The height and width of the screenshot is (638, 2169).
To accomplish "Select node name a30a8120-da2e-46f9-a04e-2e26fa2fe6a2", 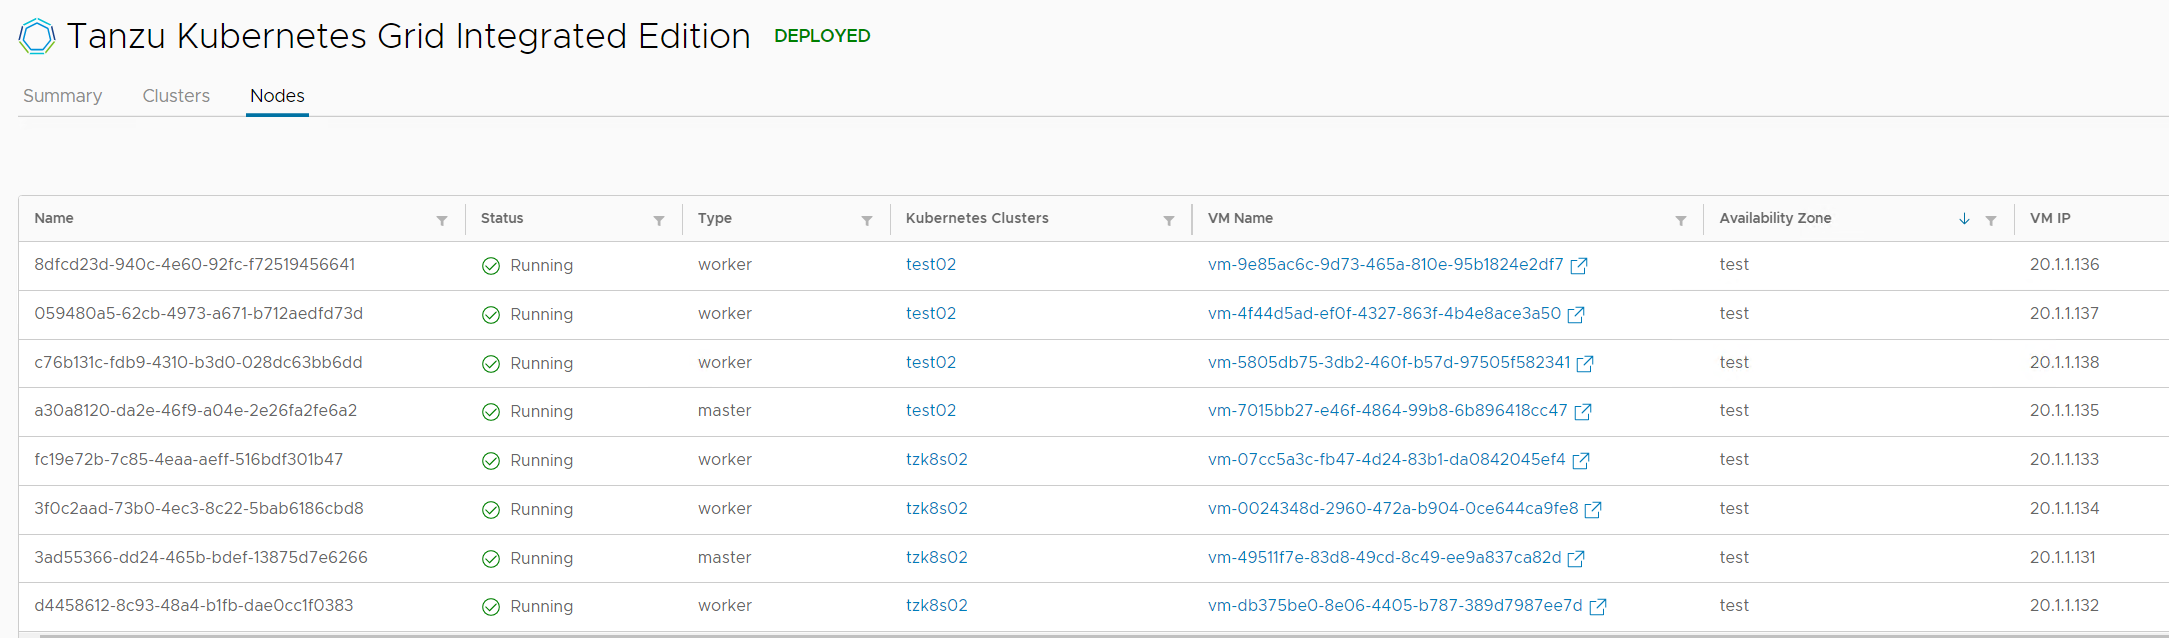I will click(196, 410).
